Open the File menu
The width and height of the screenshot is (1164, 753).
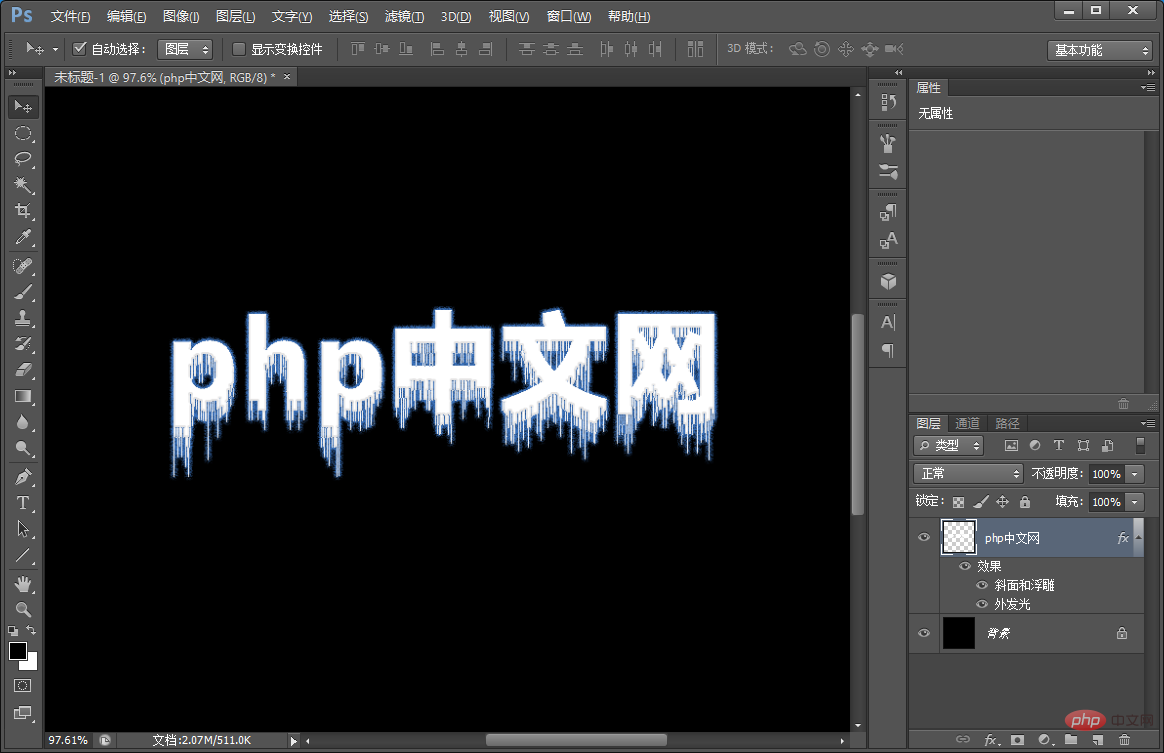(x=71, y=16)
